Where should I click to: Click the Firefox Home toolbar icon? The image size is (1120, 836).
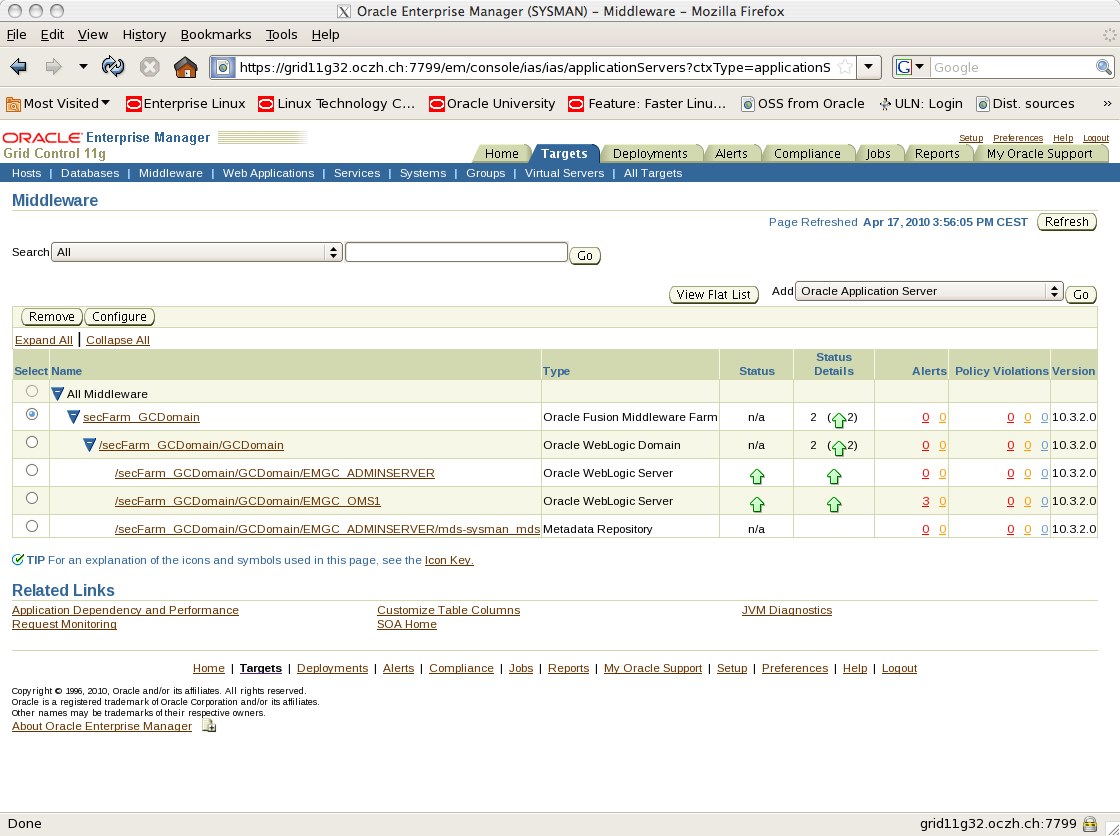185,67
